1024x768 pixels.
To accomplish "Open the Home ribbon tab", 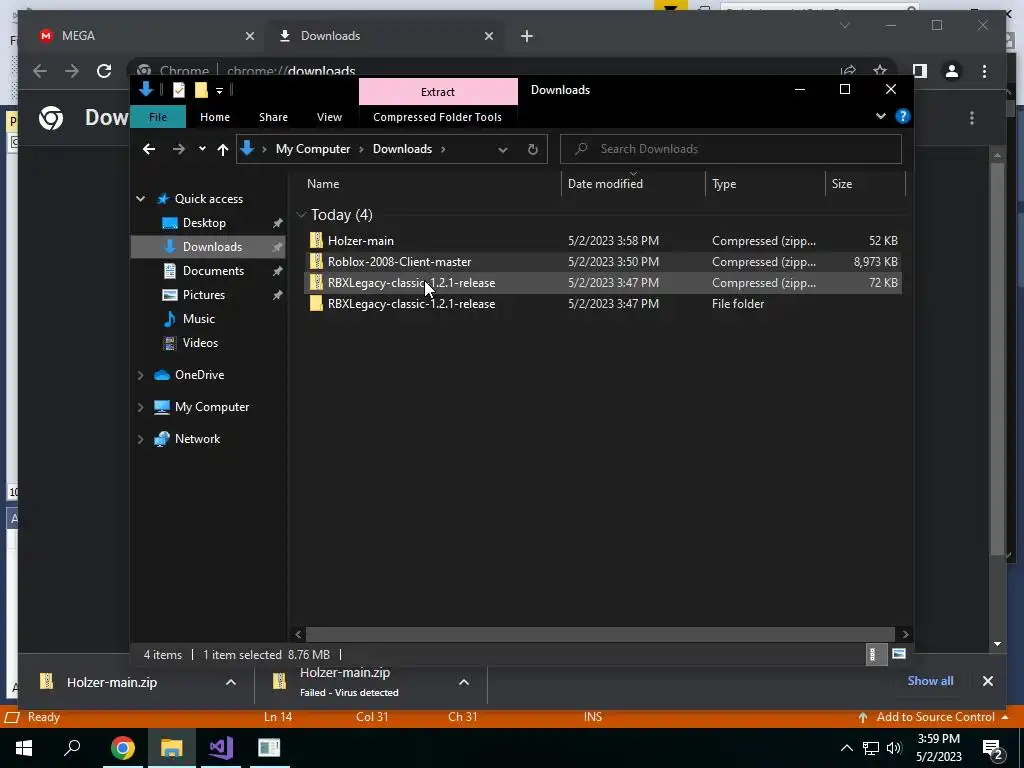I will 215,117.
